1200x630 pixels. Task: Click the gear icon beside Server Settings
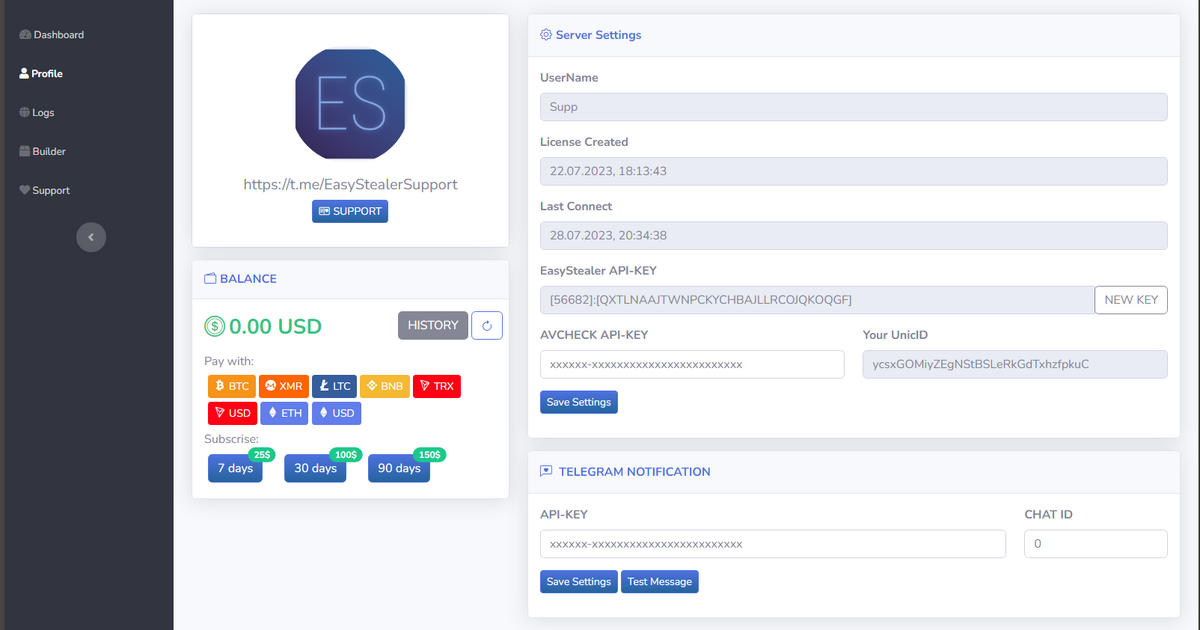point(546,35)
